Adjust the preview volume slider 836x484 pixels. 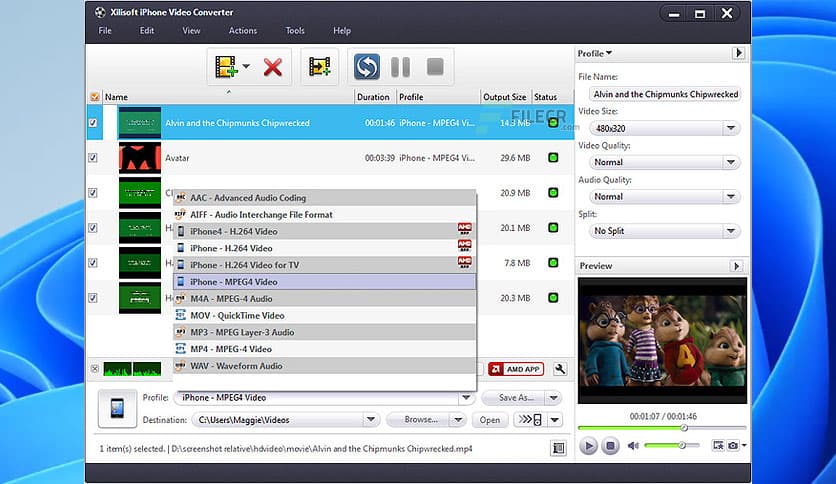(x=672, y=445)
